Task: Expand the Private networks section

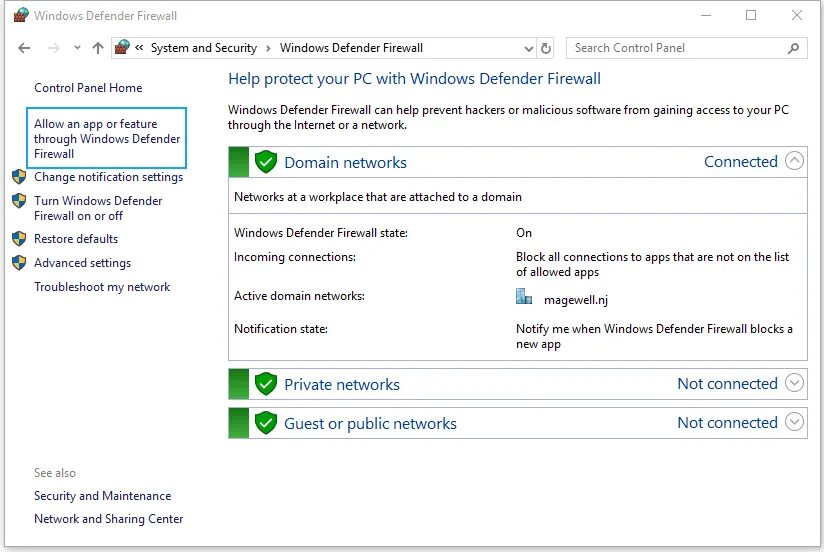Action: click(x=794, y=383)
